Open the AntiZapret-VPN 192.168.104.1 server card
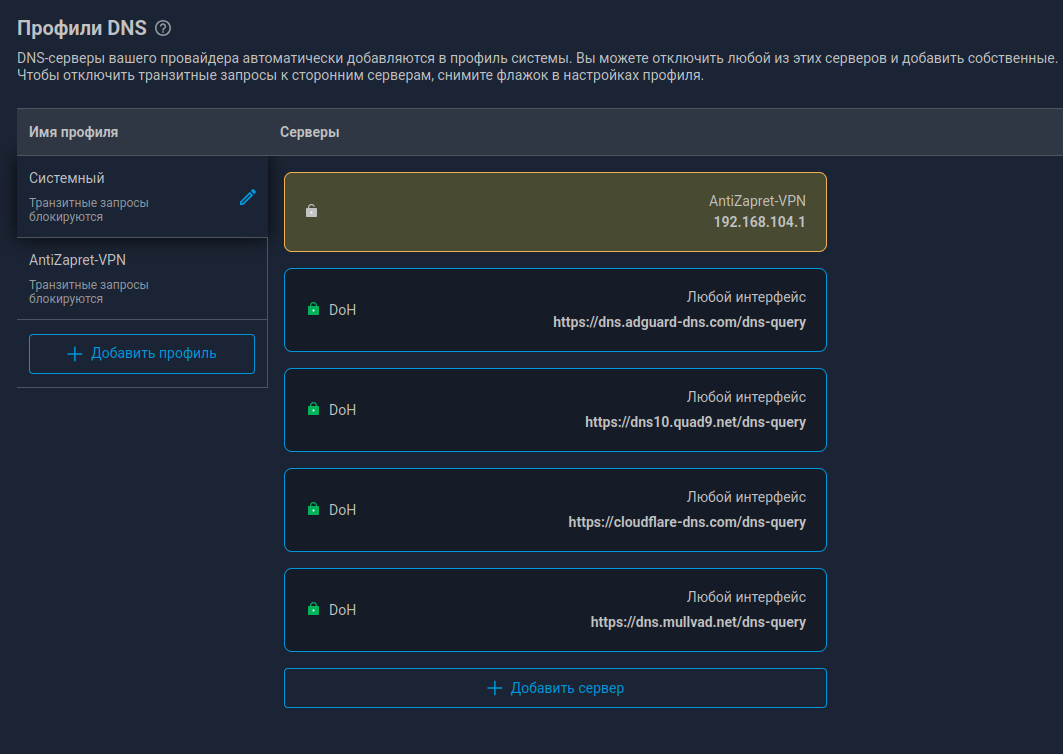 (x=555, y=212)
